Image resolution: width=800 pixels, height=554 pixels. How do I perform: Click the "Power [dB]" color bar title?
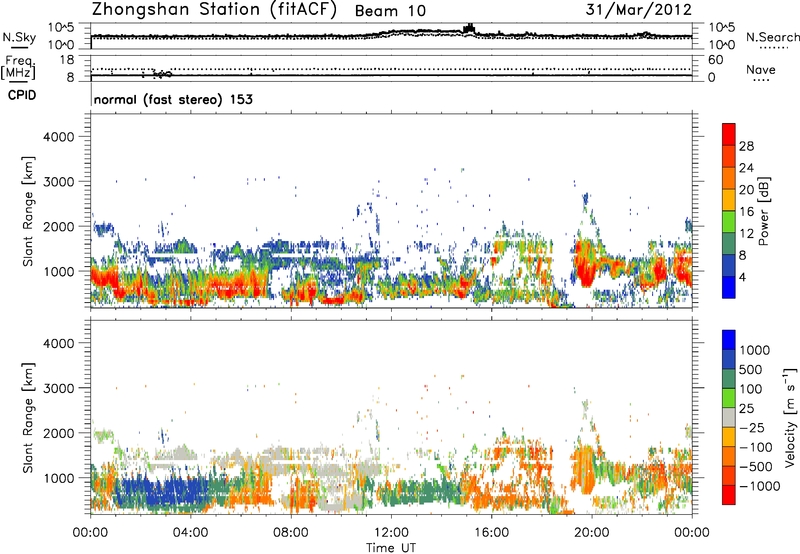[763, 211]
